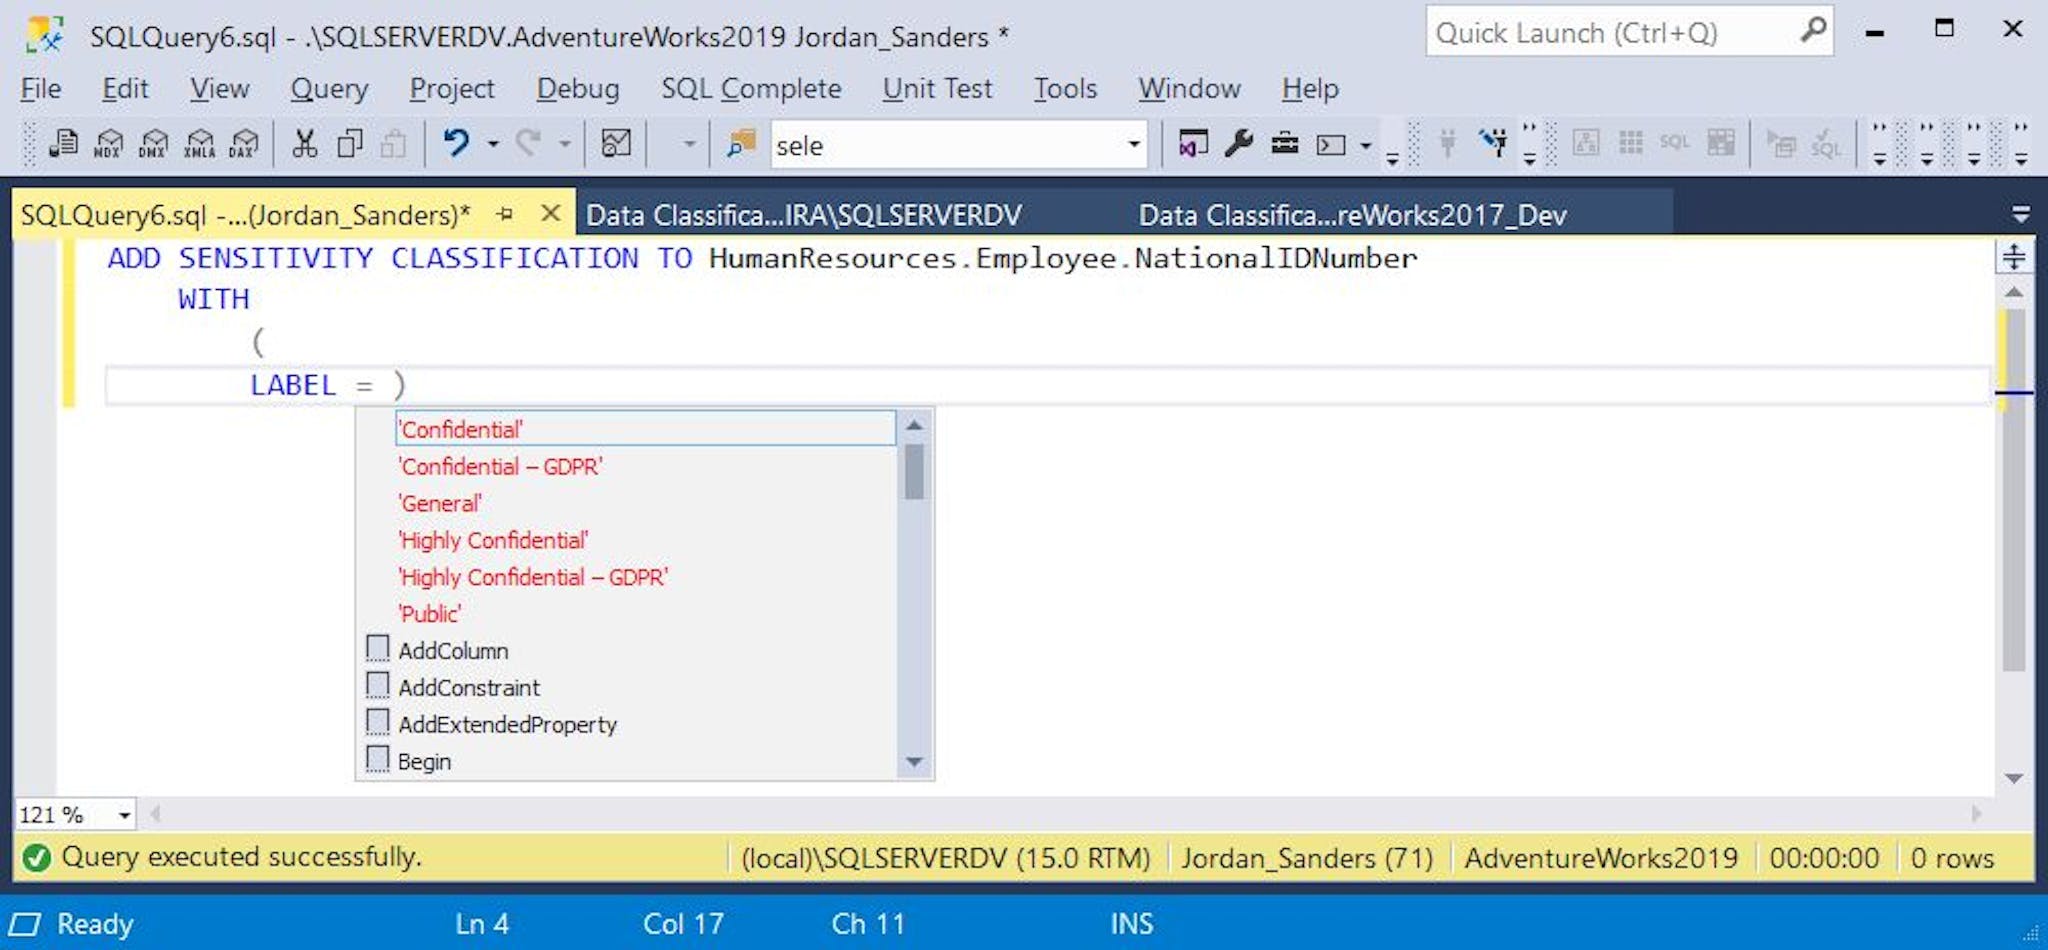
Task: Pick the 'Public' label suggestion
Action: (430, 614)
